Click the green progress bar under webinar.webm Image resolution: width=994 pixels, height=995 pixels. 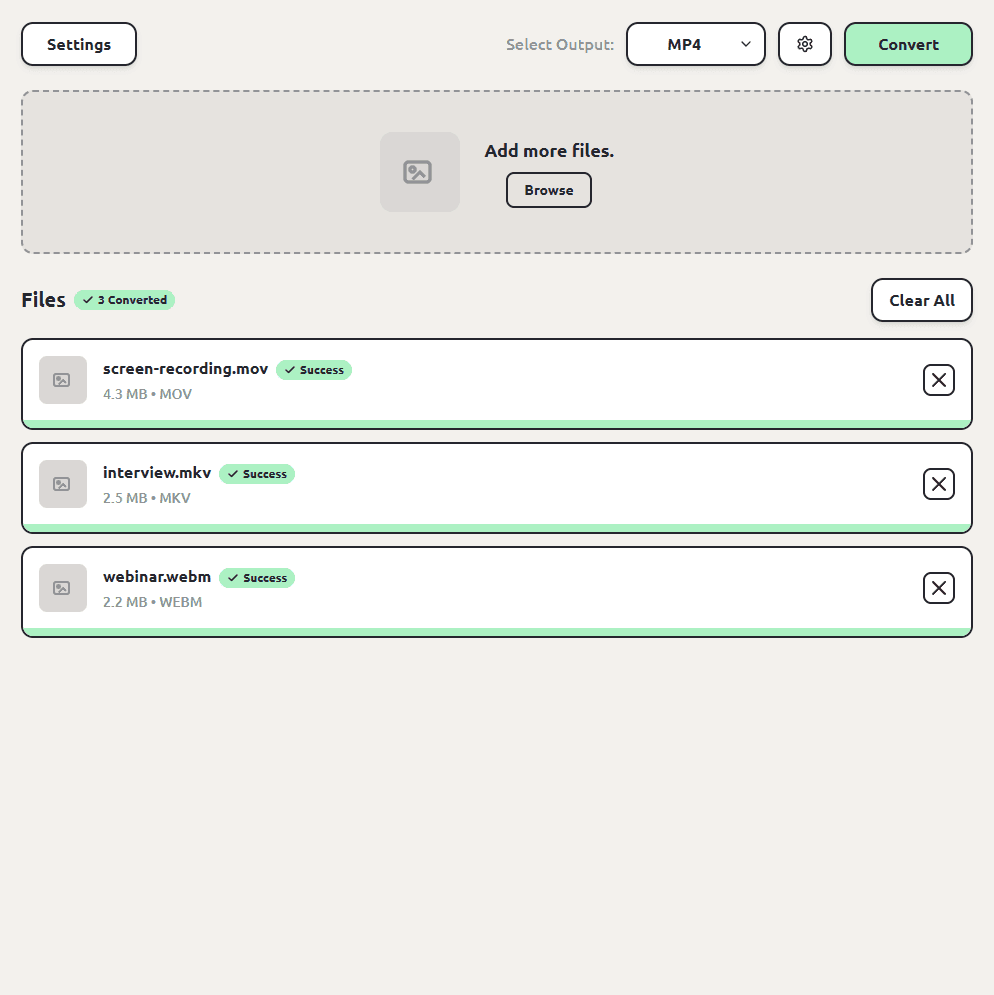click(x=497, y=632)
